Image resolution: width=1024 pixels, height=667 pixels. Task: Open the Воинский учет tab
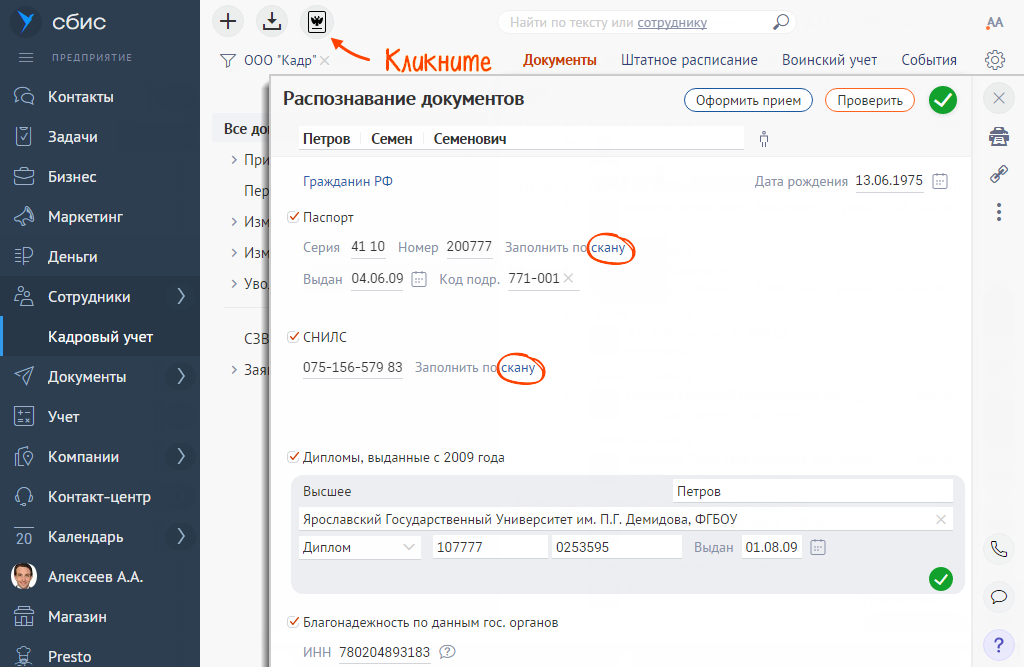tap(829, 60)
